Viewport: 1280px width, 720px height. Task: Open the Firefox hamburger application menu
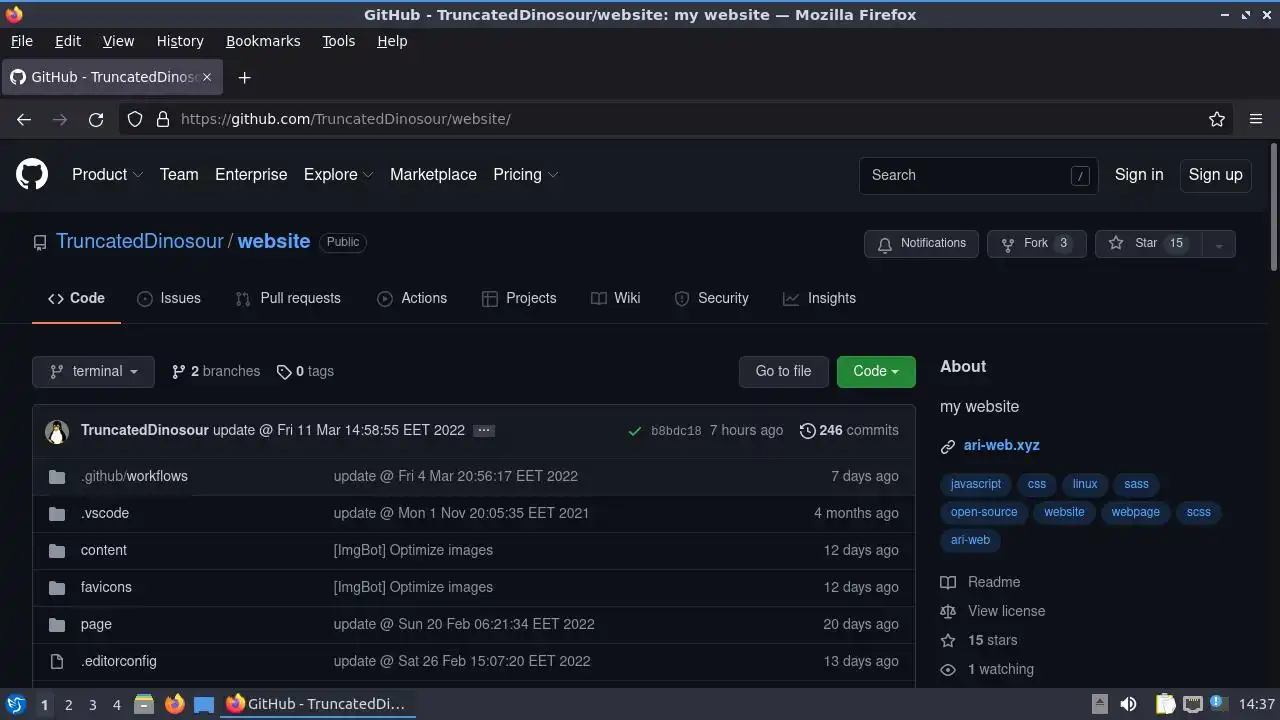click(x=1256, y=119)
